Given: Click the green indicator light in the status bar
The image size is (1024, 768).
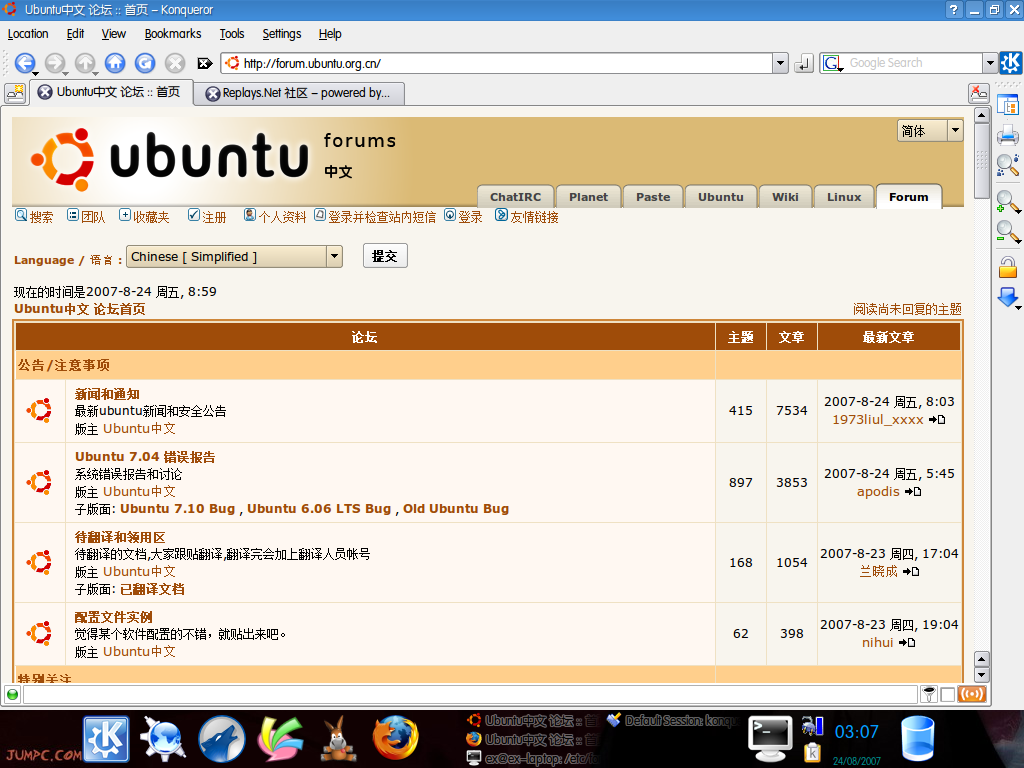Looking at the screenshot, I should [x=12, y=694].
